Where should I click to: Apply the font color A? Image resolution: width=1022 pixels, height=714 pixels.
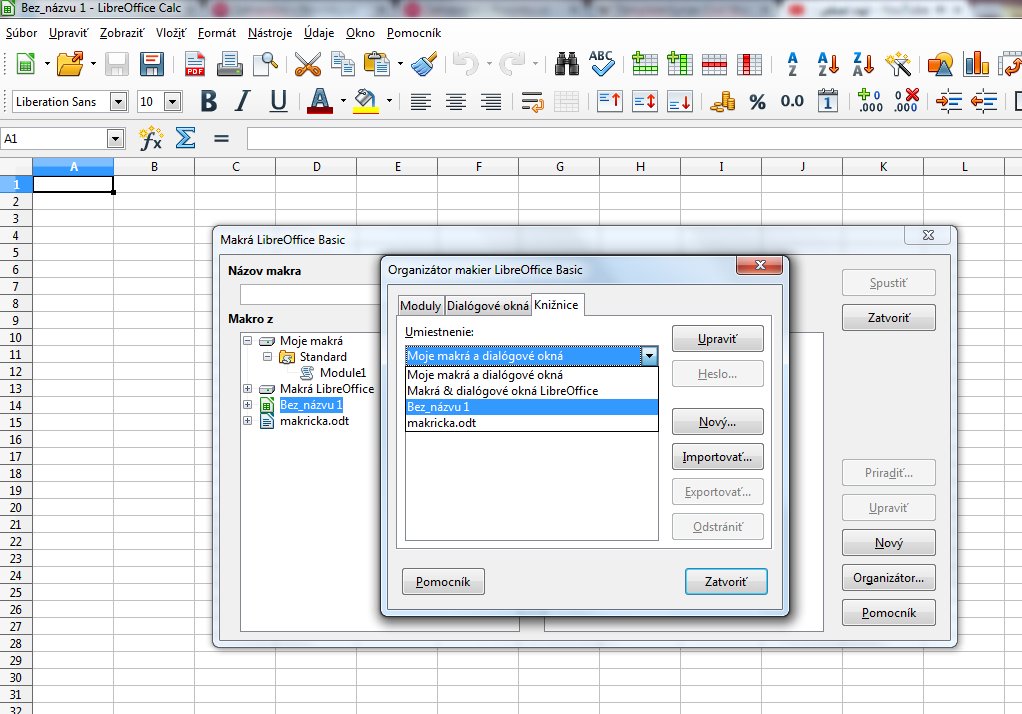click(319, 101)
